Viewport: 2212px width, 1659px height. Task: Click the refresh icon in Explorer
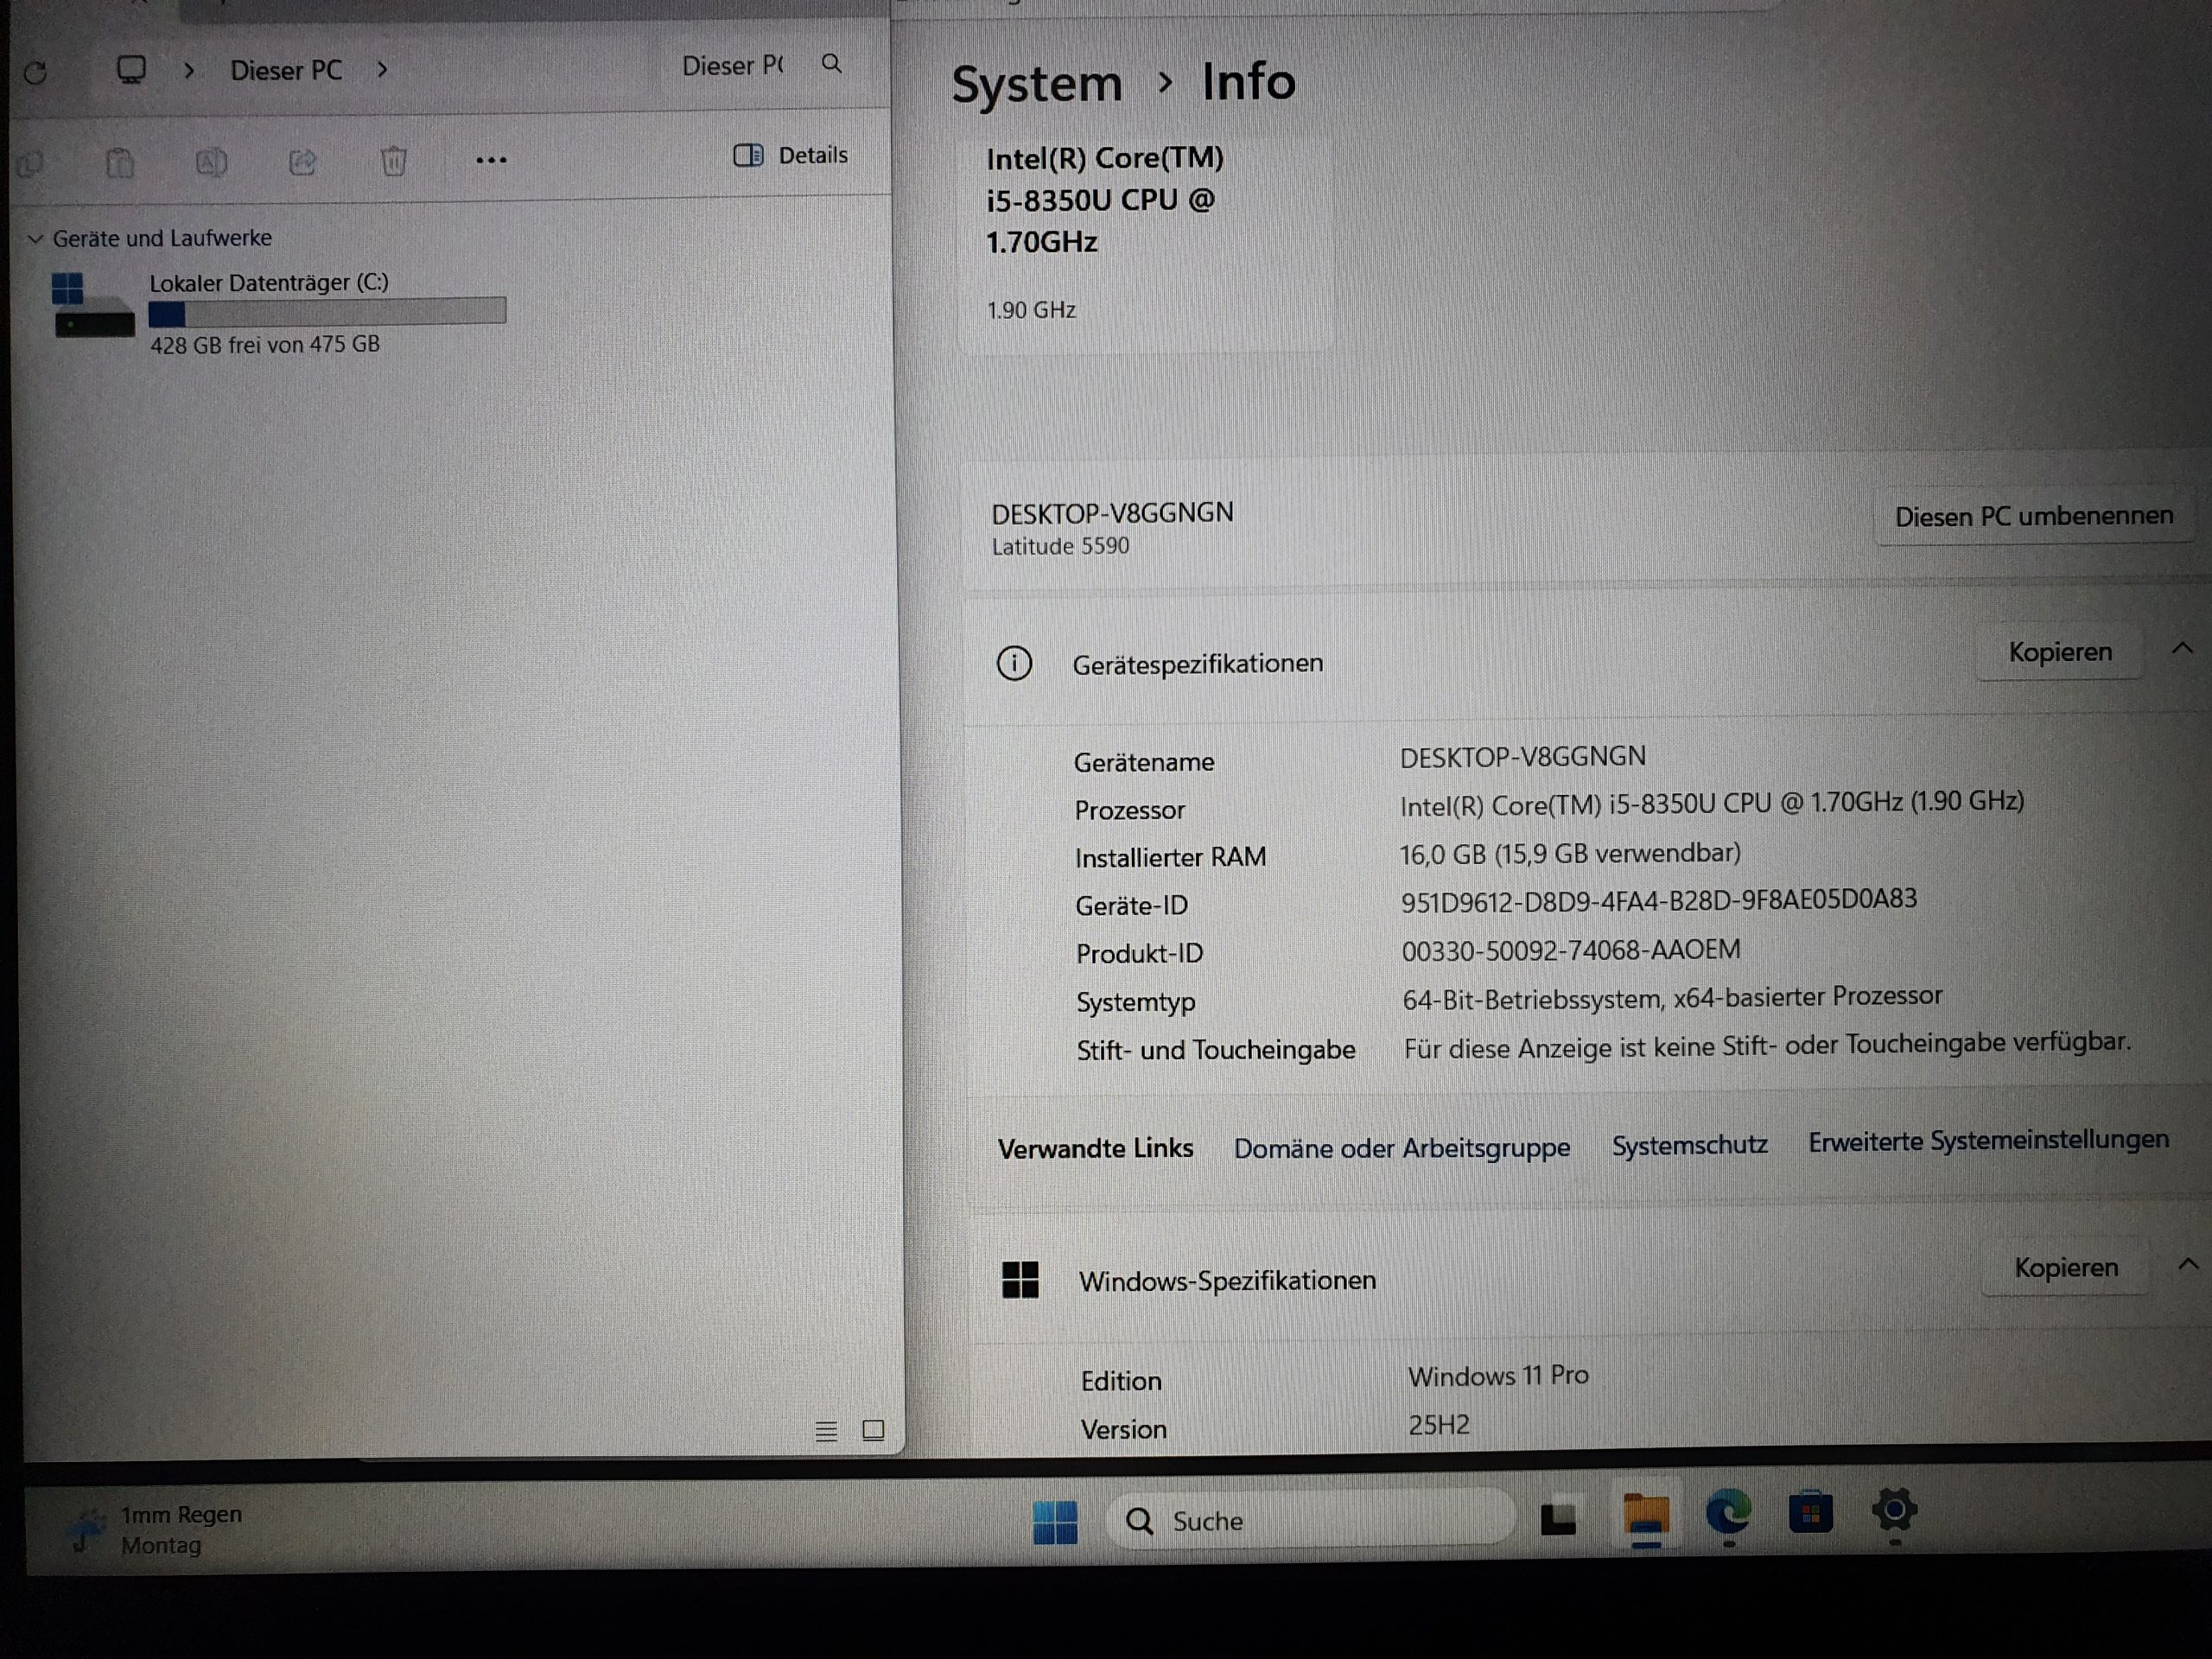pos(36,72)
